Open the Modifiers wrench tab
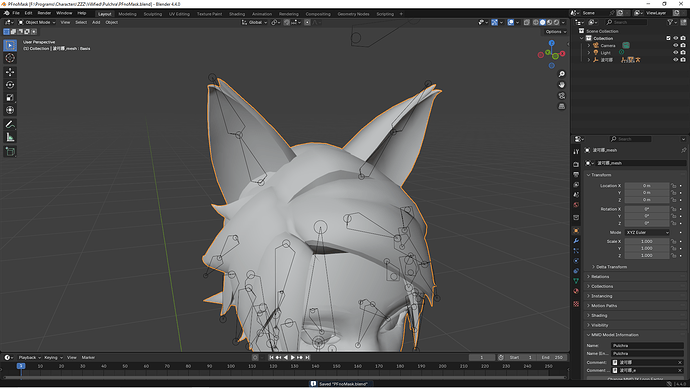This screenshot has width=690, height=388. coord(576,241)
